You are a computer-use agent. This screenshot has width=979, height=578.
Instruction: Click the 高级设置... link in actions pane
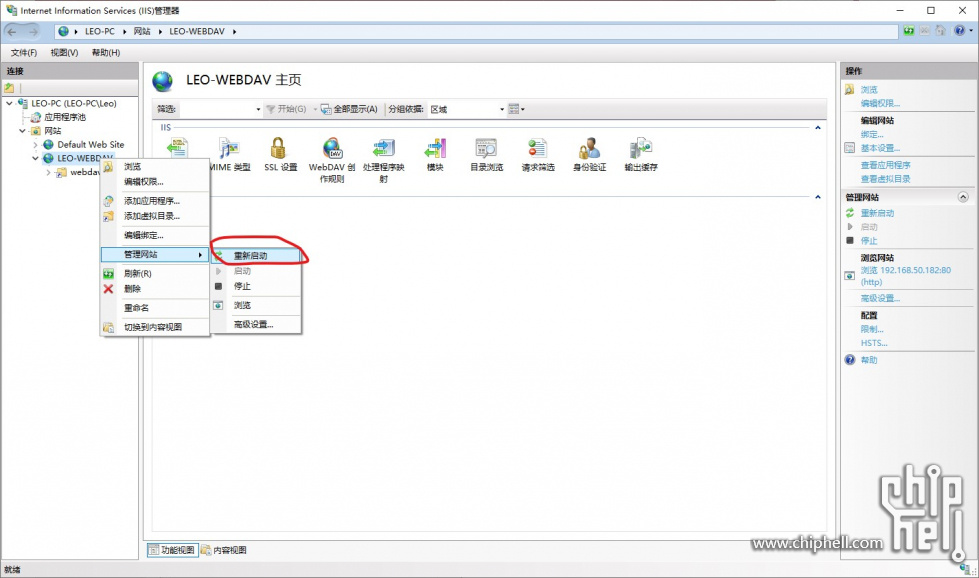(880, 298)
